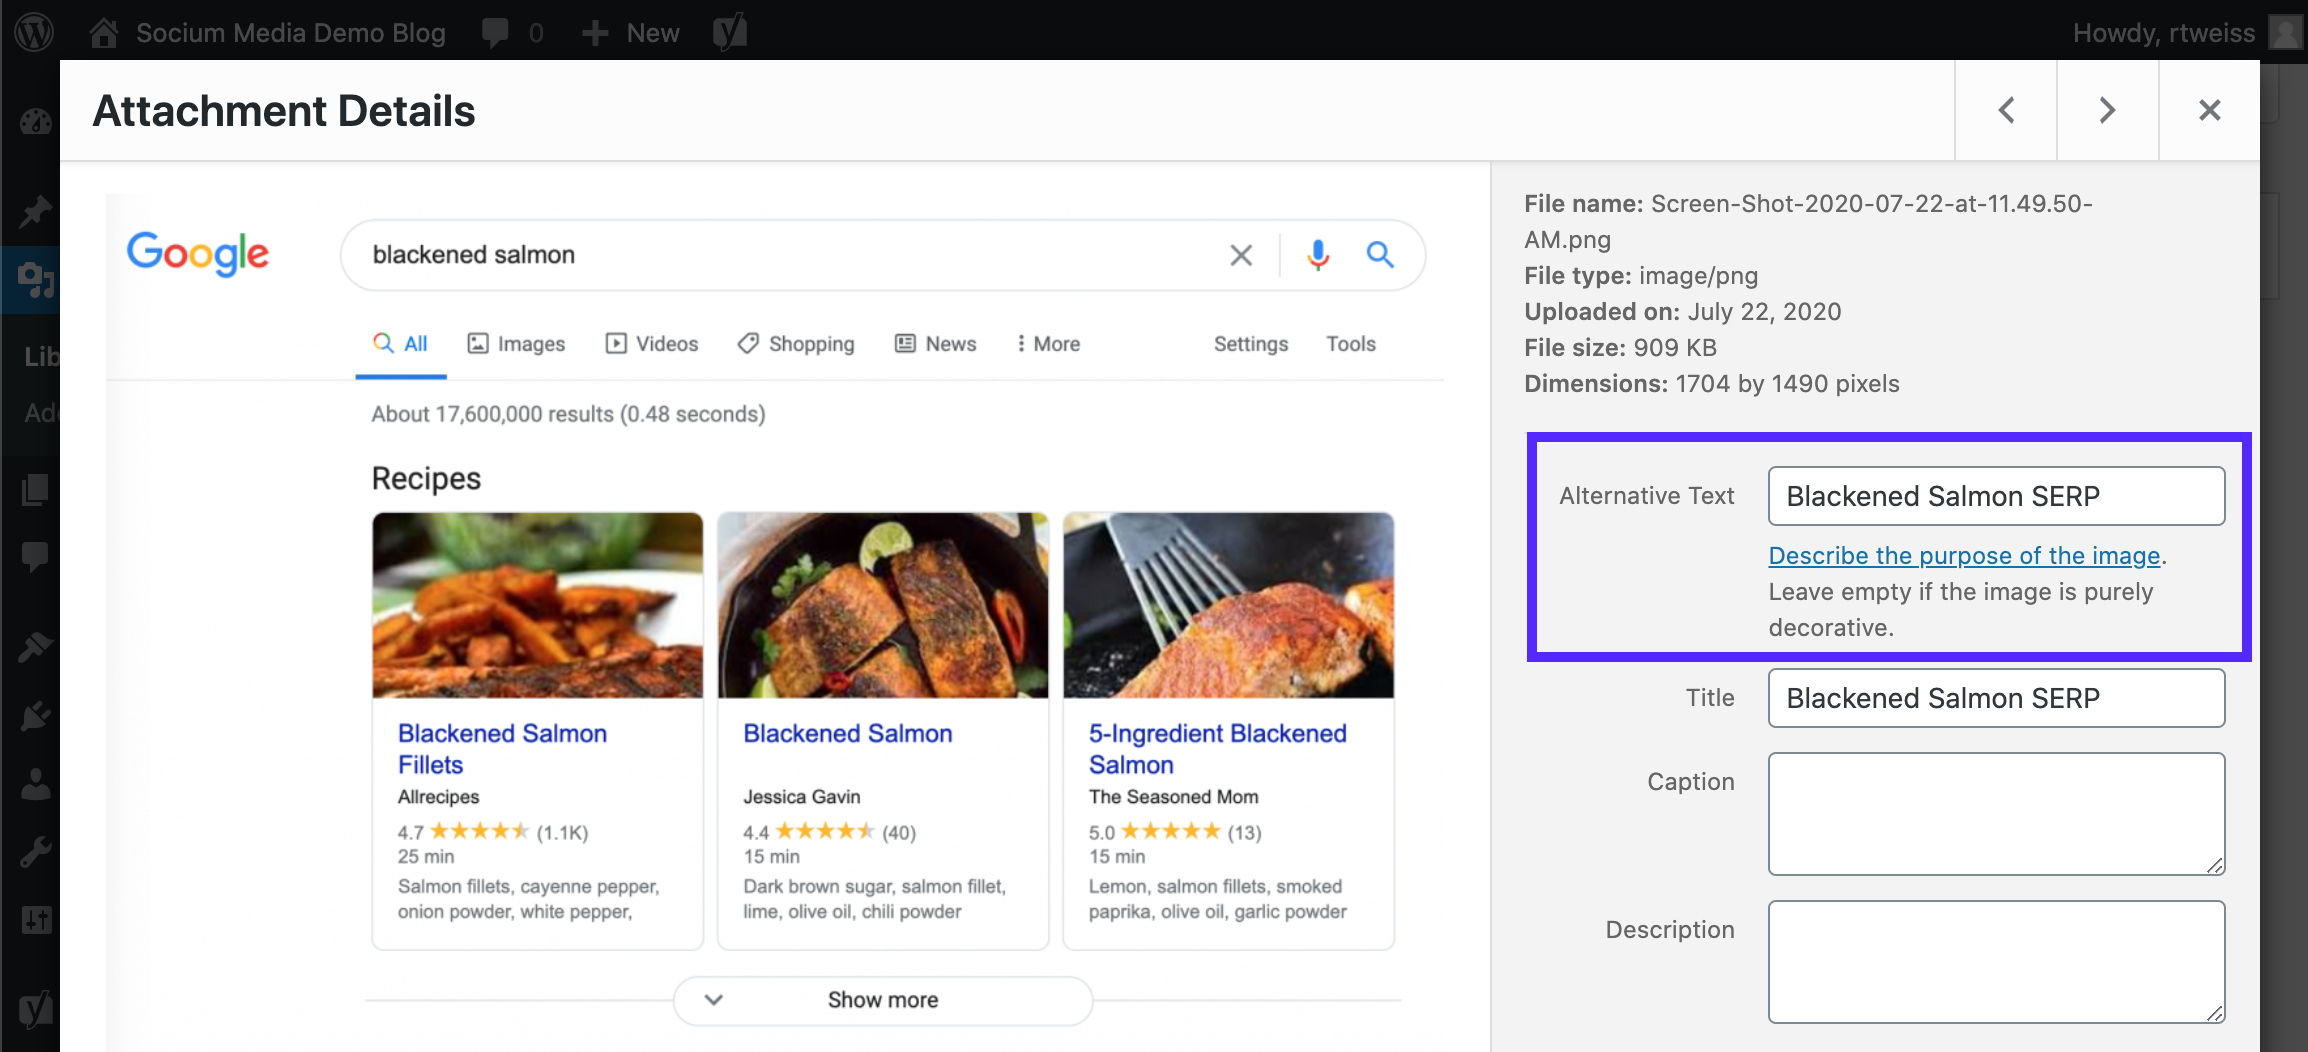The height and width of the screenshot is (1052, 2308).
Task: Open the Media sidebar icon
Action: [x=35, y=280]
